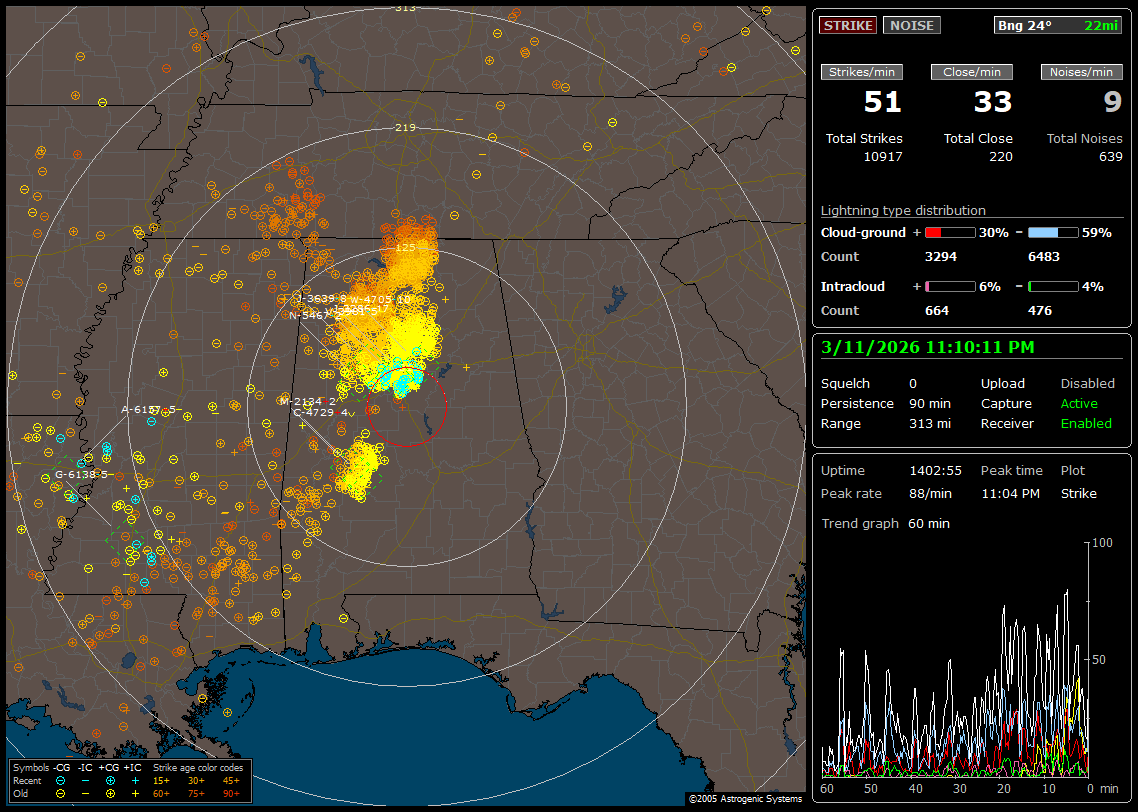Viewport: 1138px width, 812px height.
Task: Click the 60 min trend graph area
Action: click(x=955, y=660)
